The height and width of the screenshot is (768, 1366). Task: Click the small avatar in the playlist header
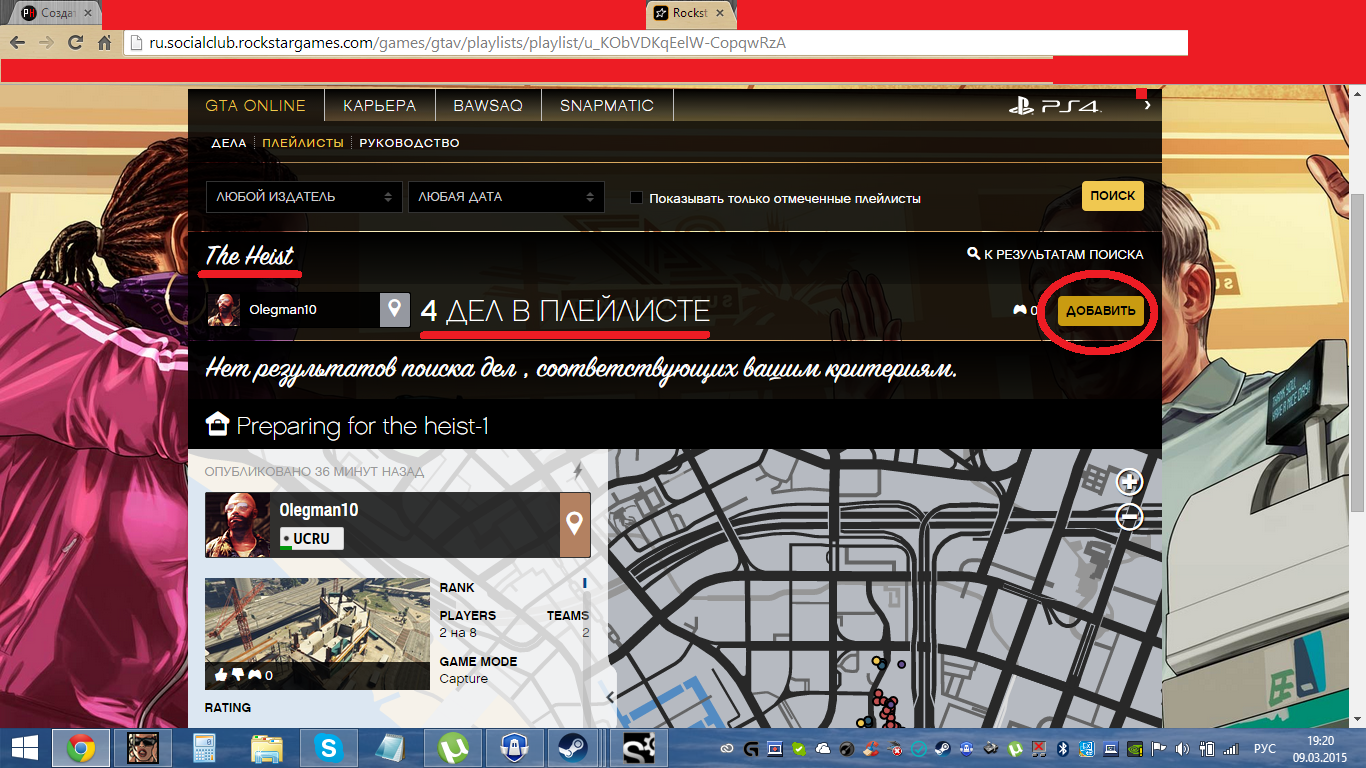[x=224, y=310]
